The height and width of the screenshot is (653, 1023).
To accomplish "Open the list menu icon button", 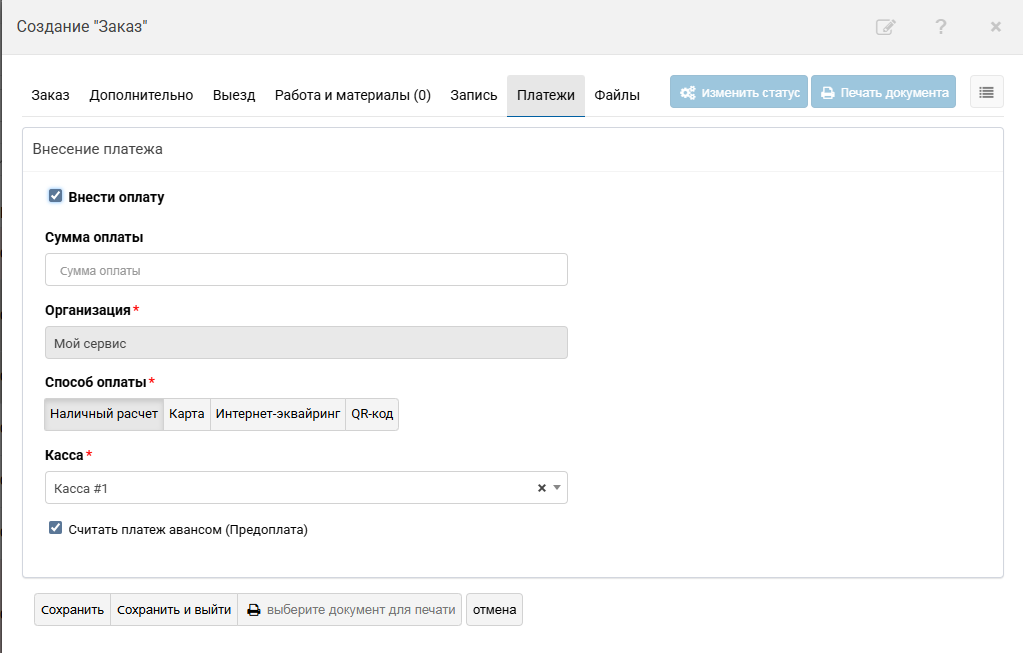I will coord(986,92).
